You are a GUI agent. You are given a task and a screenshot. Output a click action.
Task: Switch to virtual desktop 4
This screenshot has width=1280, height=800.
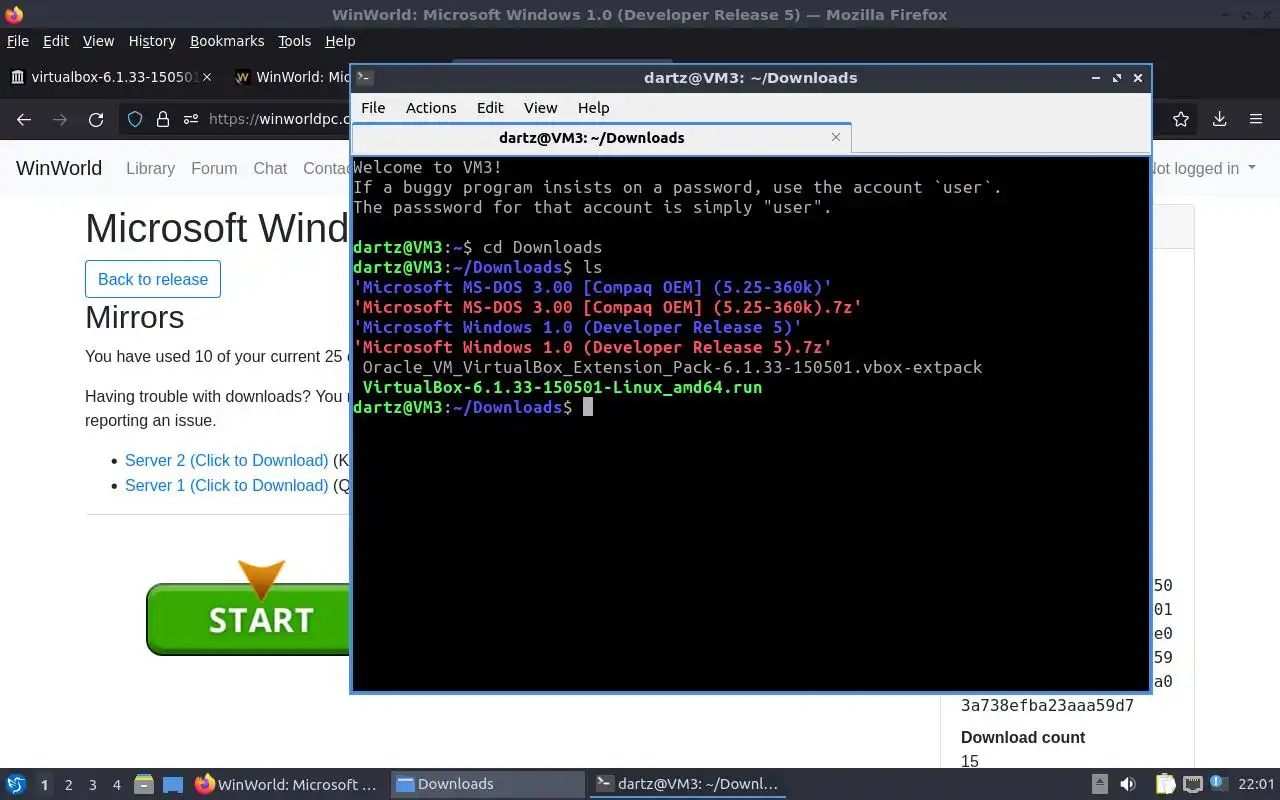point(117,785)
